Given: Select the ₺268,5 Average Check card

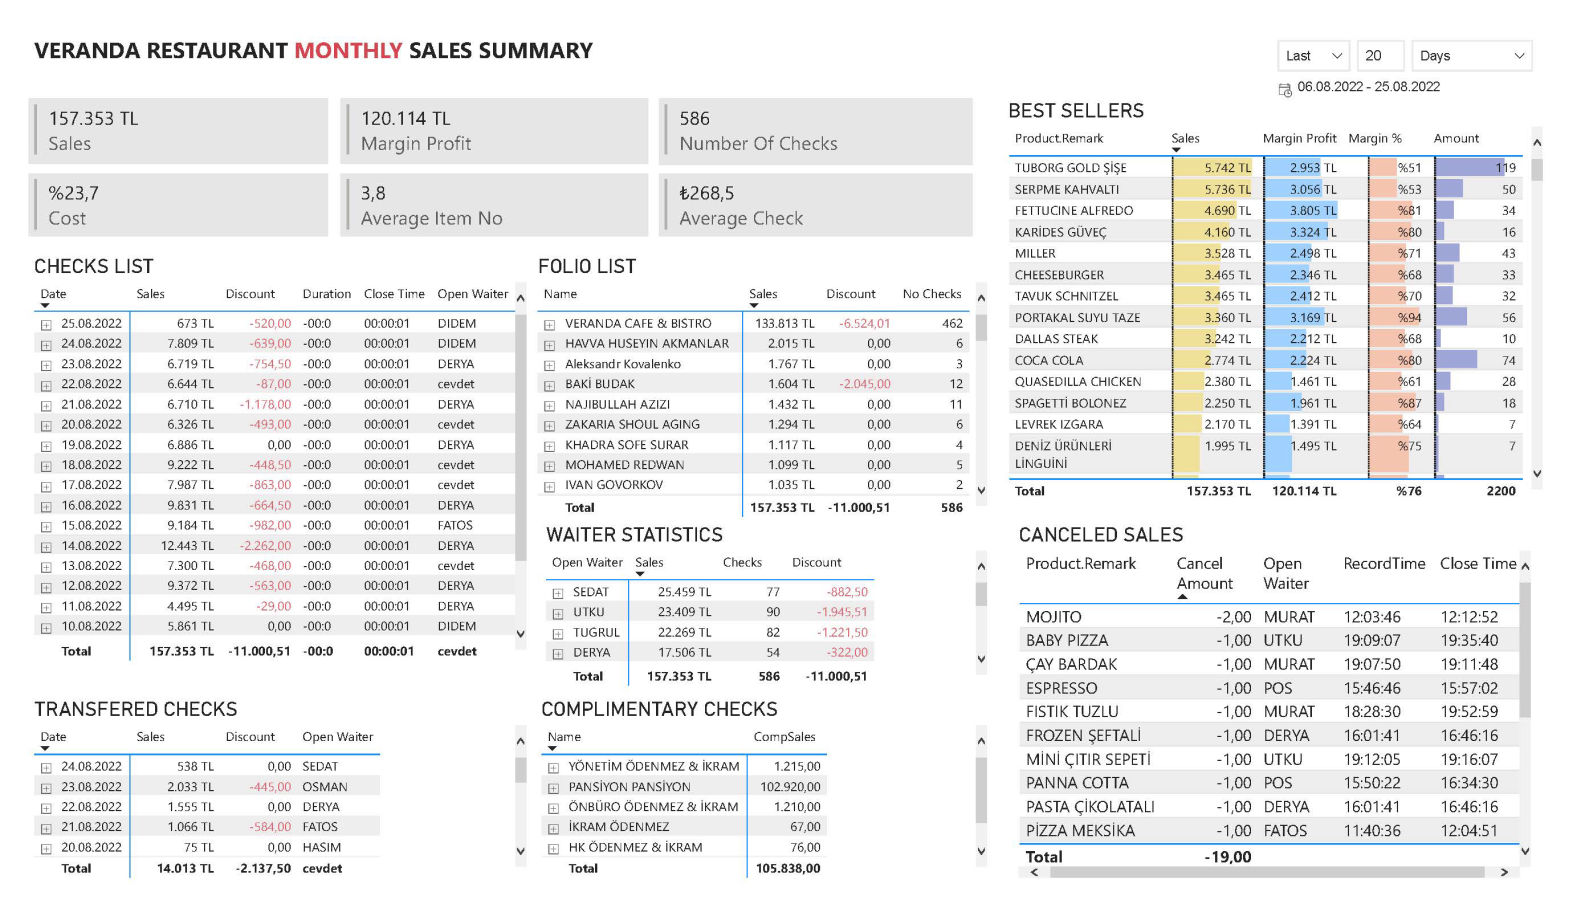Looking at the screenshot, I should coord(816,205).
